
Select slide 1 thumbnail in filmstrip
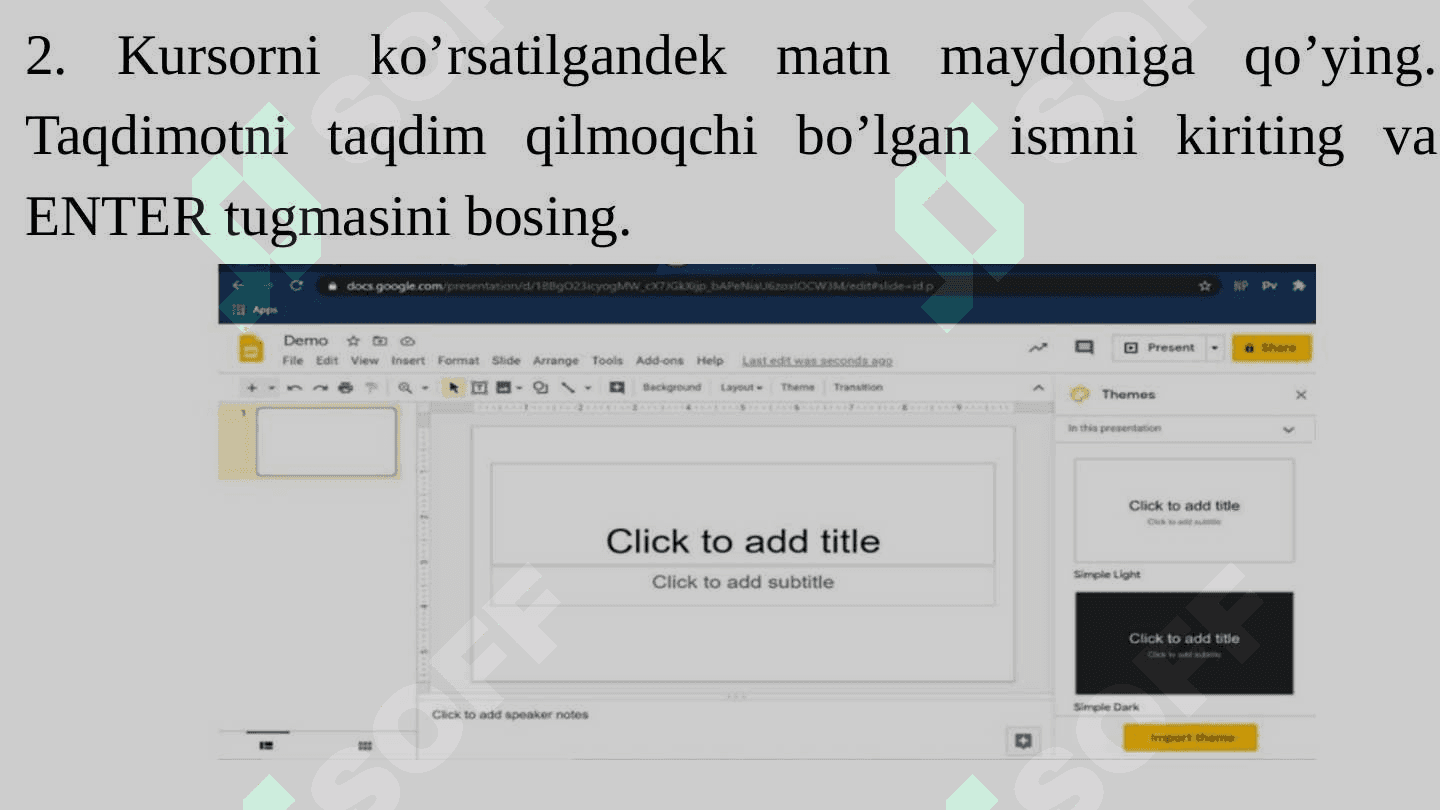326,441
